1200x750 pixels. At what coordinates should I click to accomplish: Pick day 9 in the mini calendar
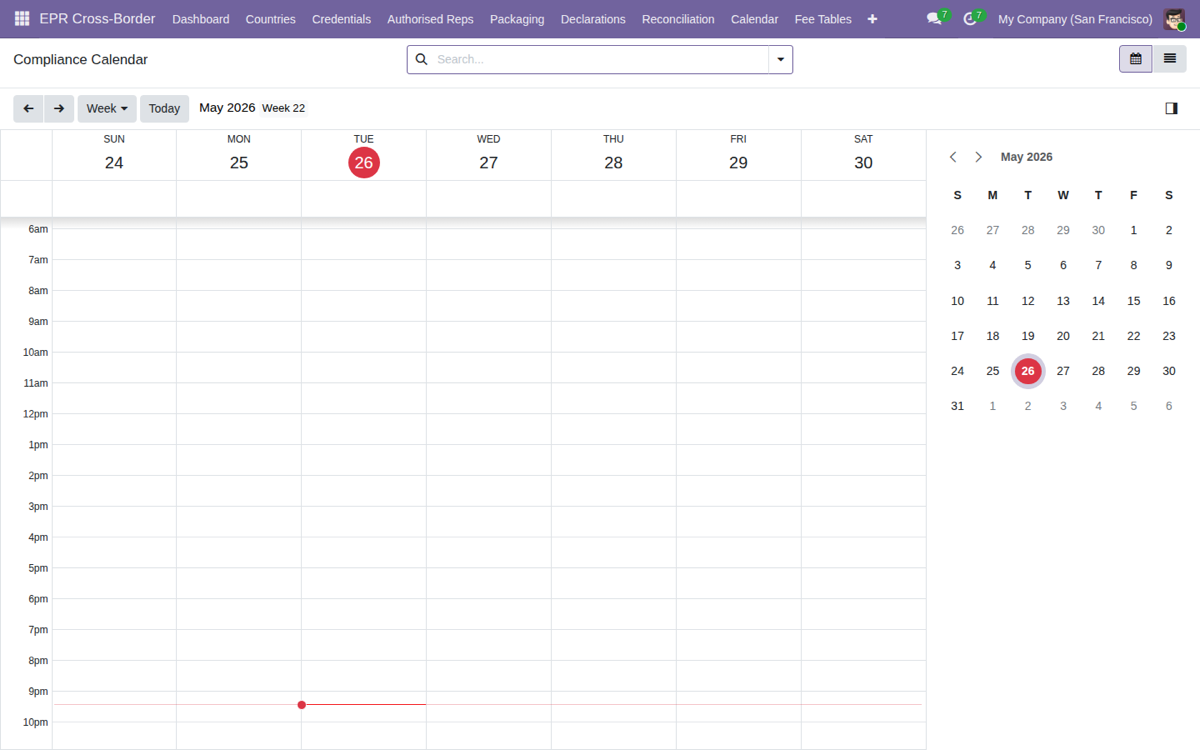click(1169, 265)
